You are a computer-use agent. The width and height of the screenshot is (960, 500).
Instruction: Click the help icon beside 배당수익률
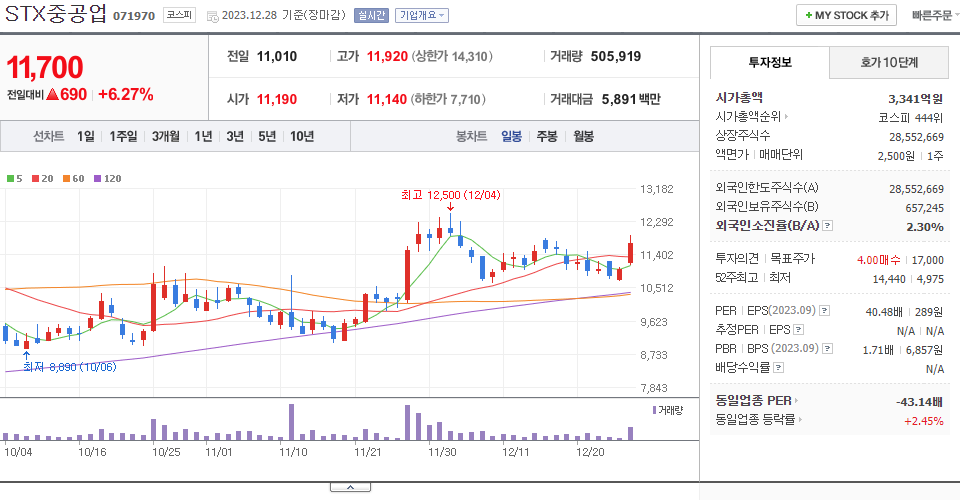coord(779,368)
